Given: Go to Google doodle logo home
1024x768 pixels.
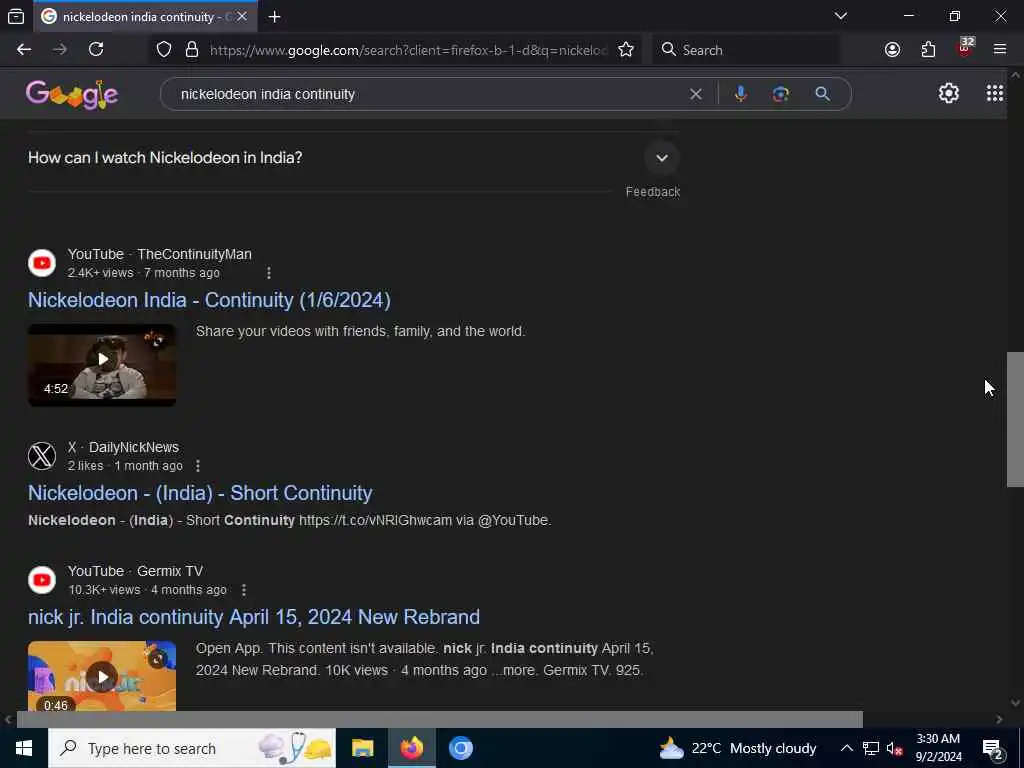Looking at the screenshot, I should pyautogui.click(x=72, y=94).
